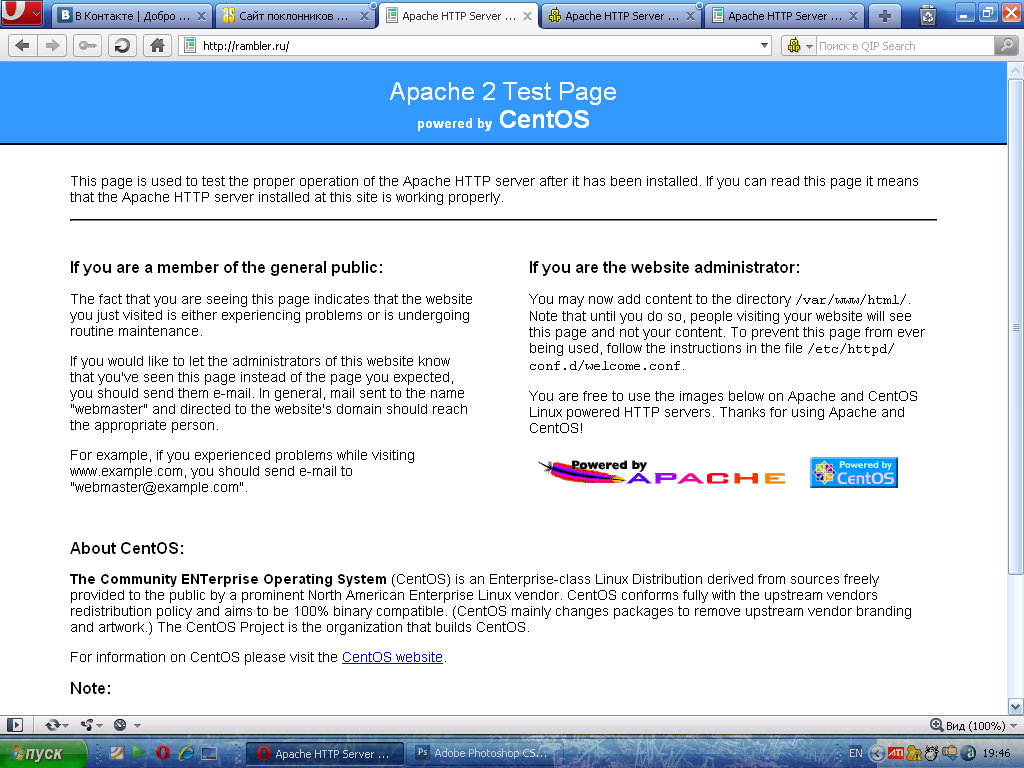1024x768 pixels.
Task: Switch to Adobe Photoshop CS taskbar button
Action: (x=483, y=753)
